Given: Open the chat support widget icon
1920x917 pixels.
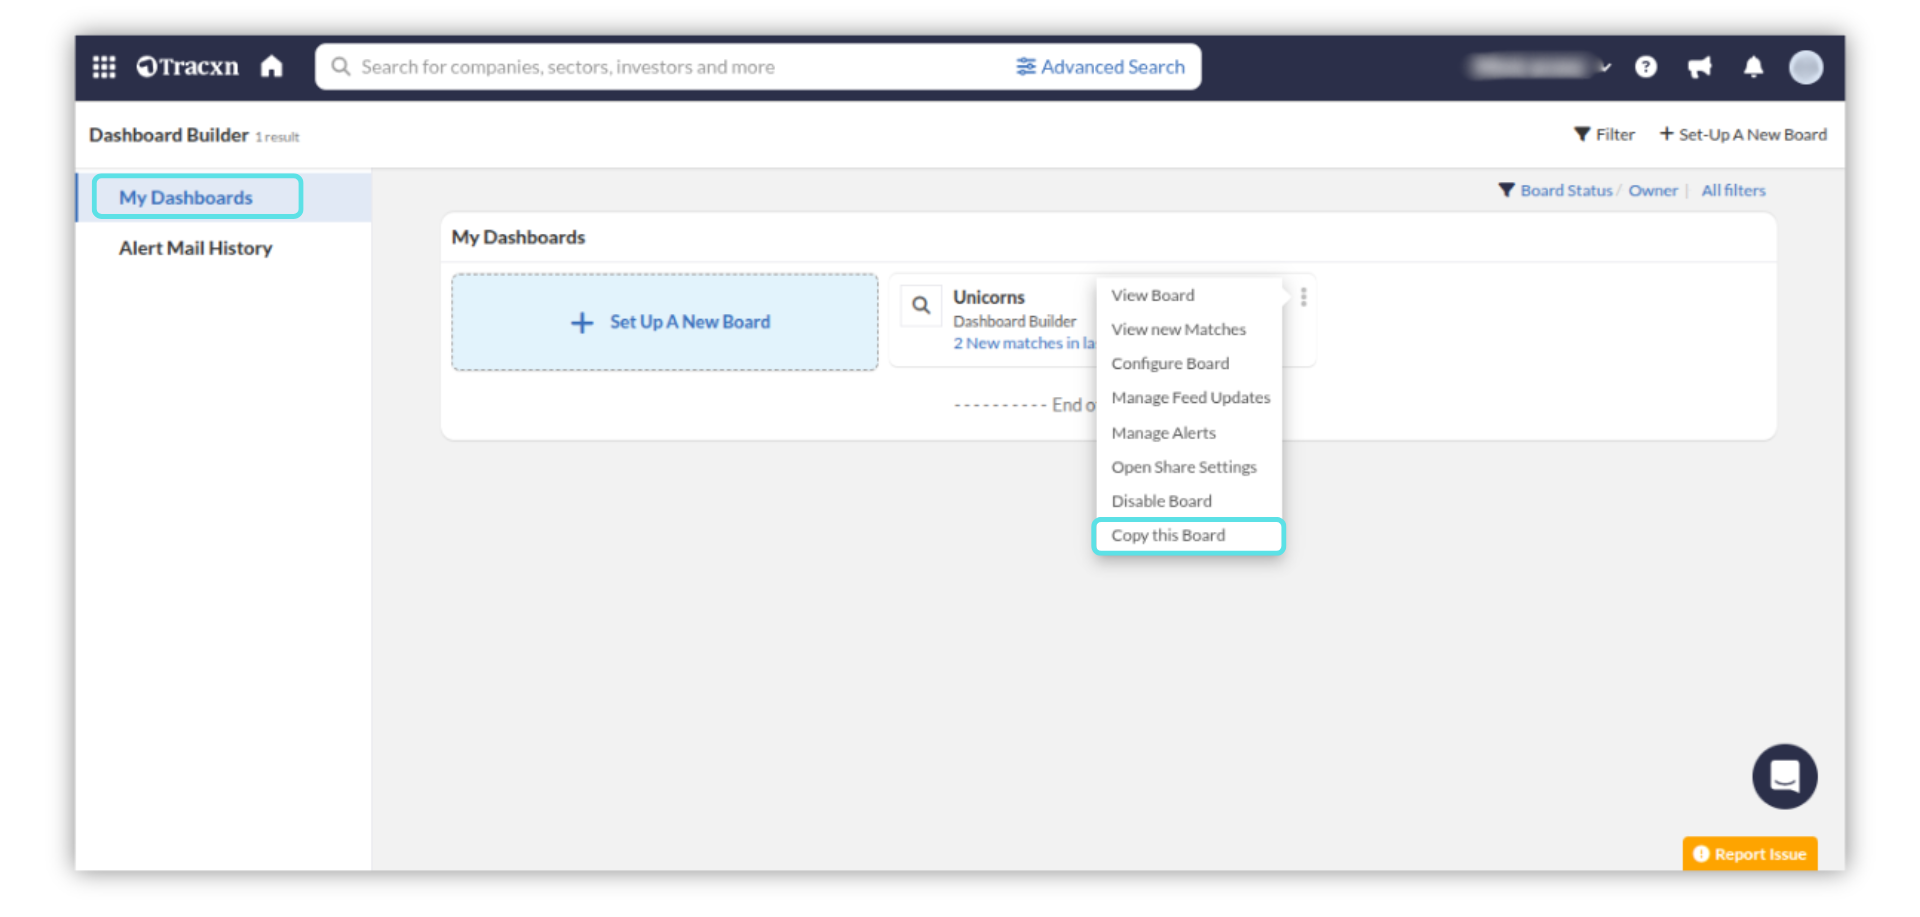Looking at the screenshot, I should click(x=1784, y=776).
